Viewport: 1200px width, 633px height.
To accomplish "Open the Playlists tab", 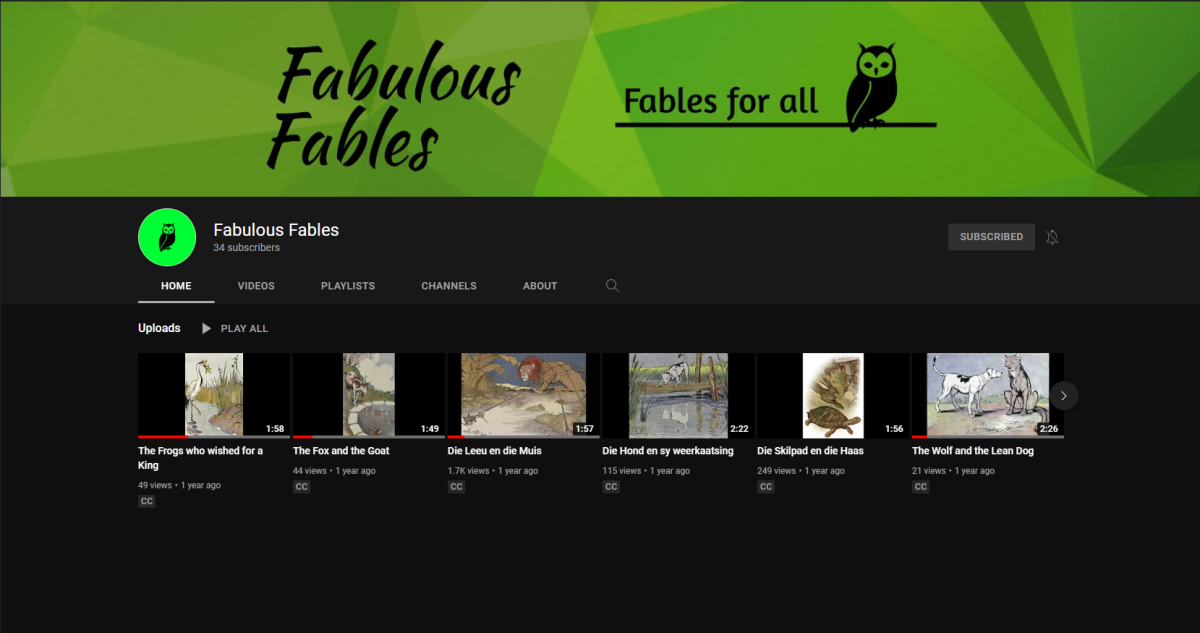I will click(x=348, y=286).
